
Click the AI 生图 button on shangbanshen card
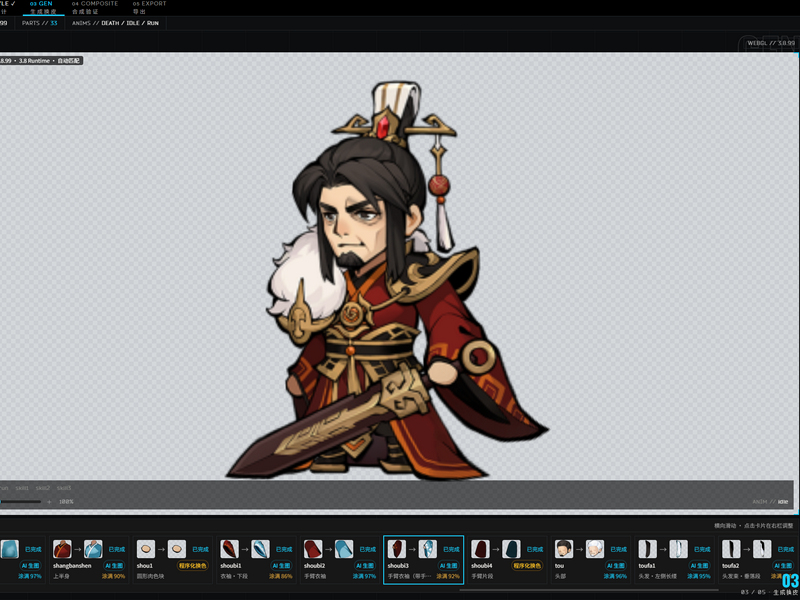114,566
